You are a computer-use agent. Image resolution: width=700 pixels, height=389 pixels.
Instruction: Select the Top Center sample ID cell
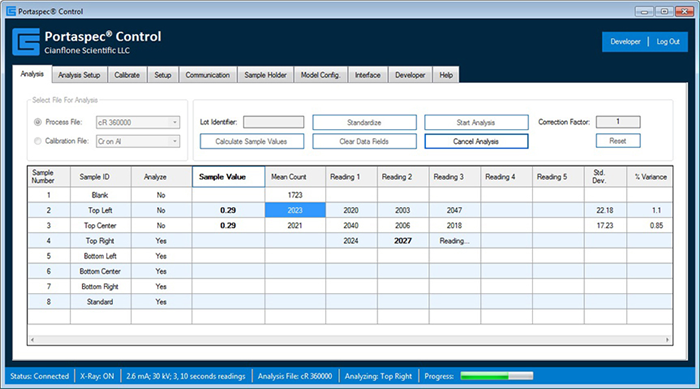pos(100,226)
